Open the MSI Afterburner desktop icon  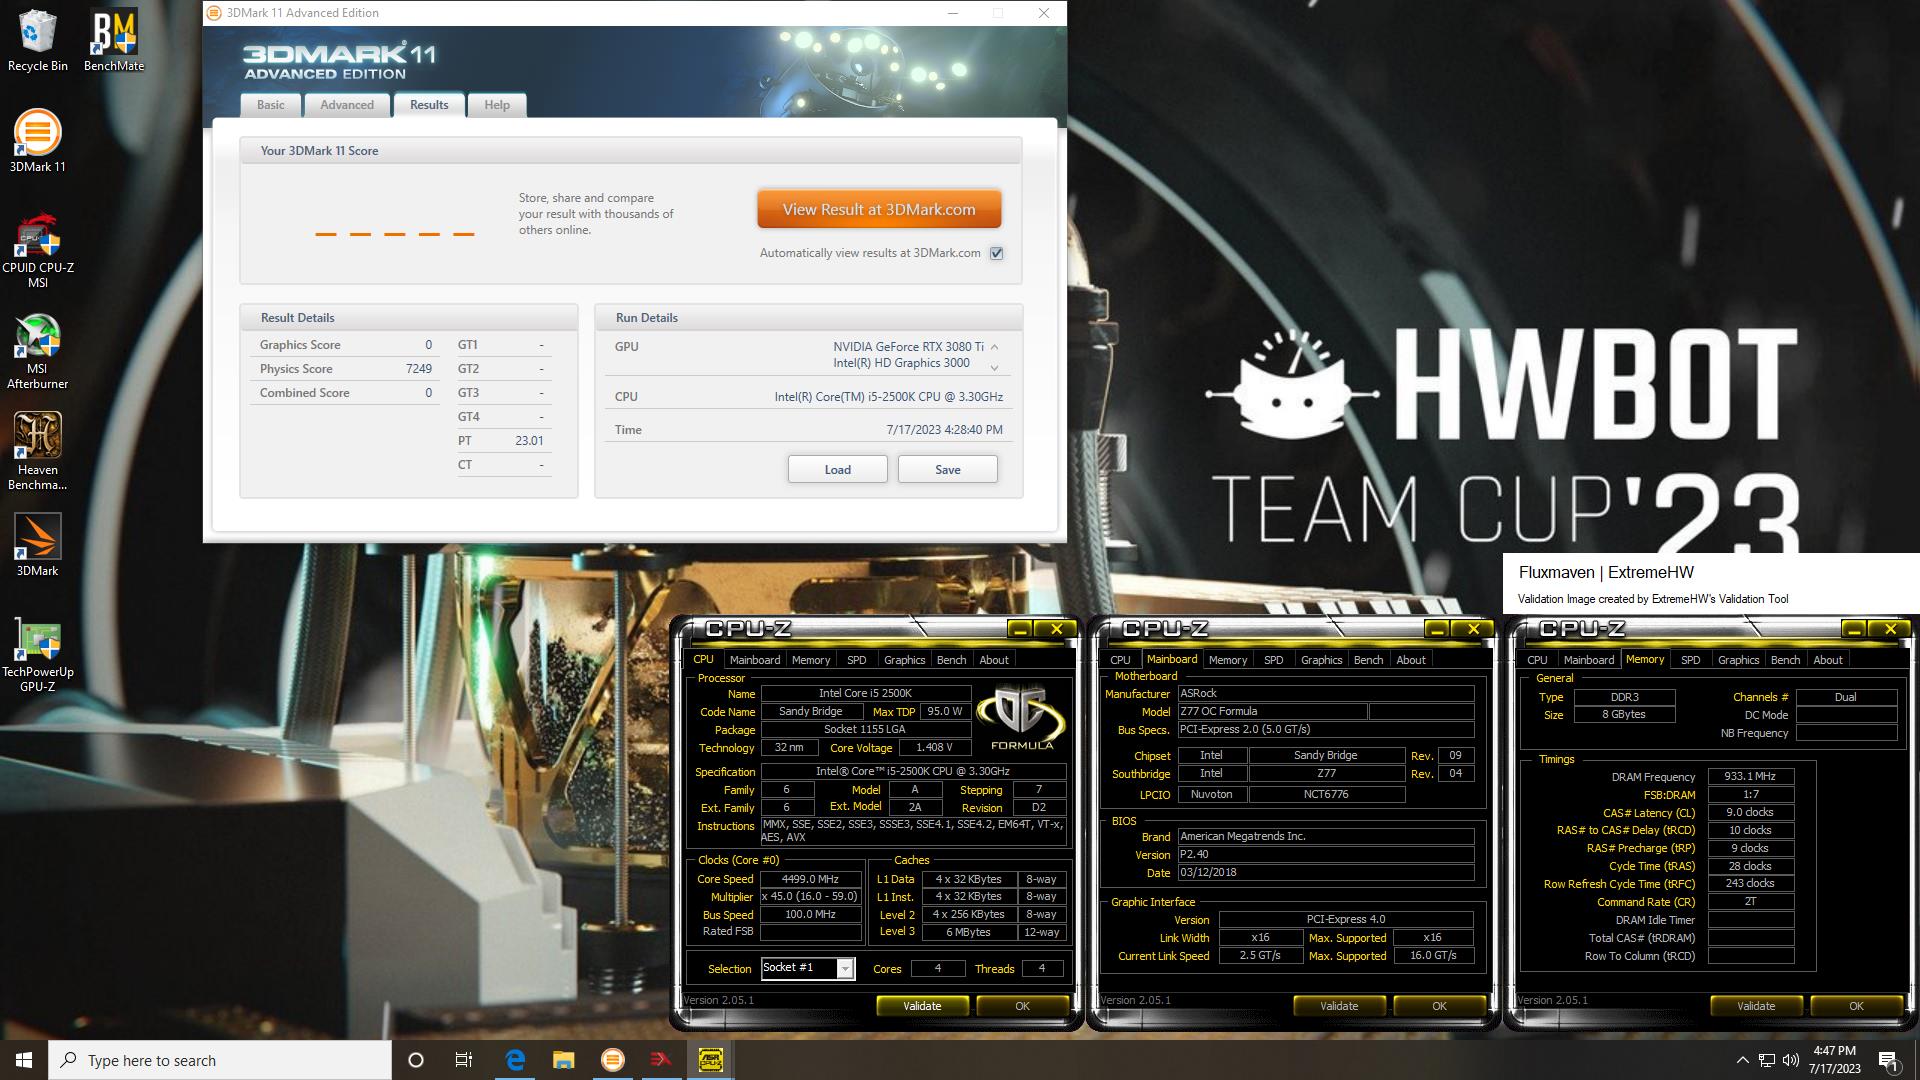37,352
